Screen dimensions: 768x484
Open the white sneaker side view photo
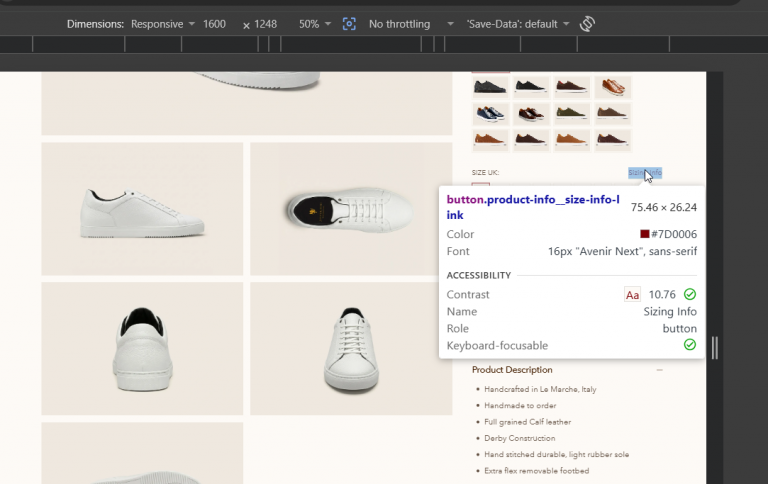[x=142, y=209]
